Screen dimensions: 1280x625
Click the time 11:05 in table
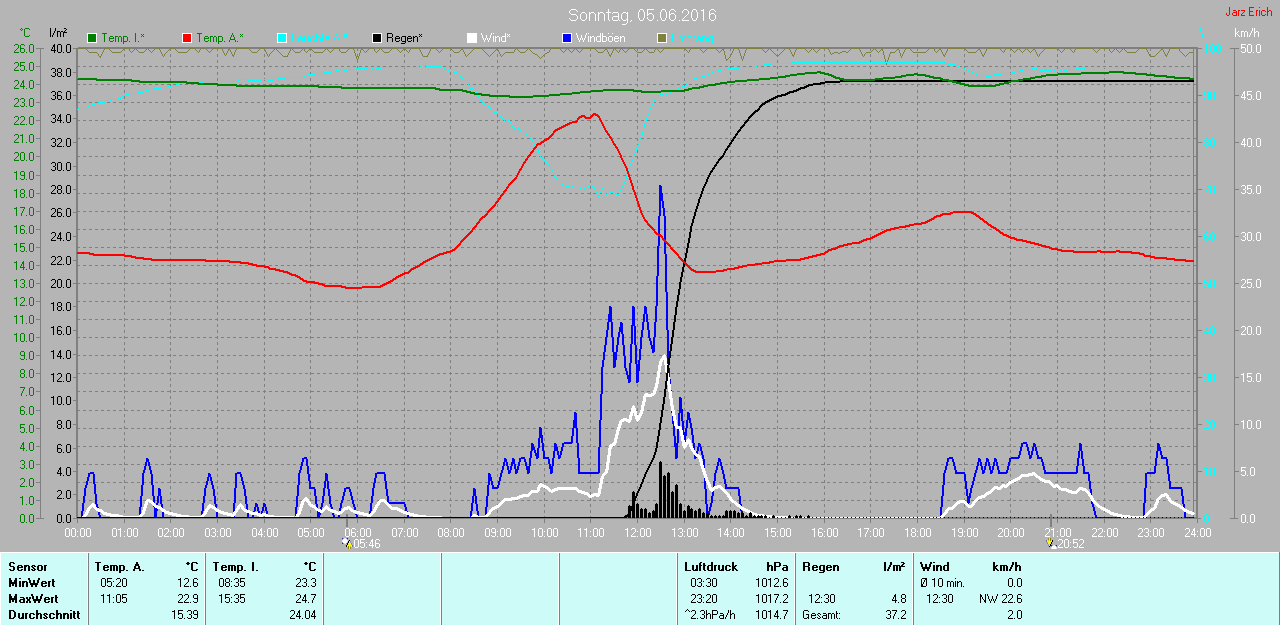[114, 599]
